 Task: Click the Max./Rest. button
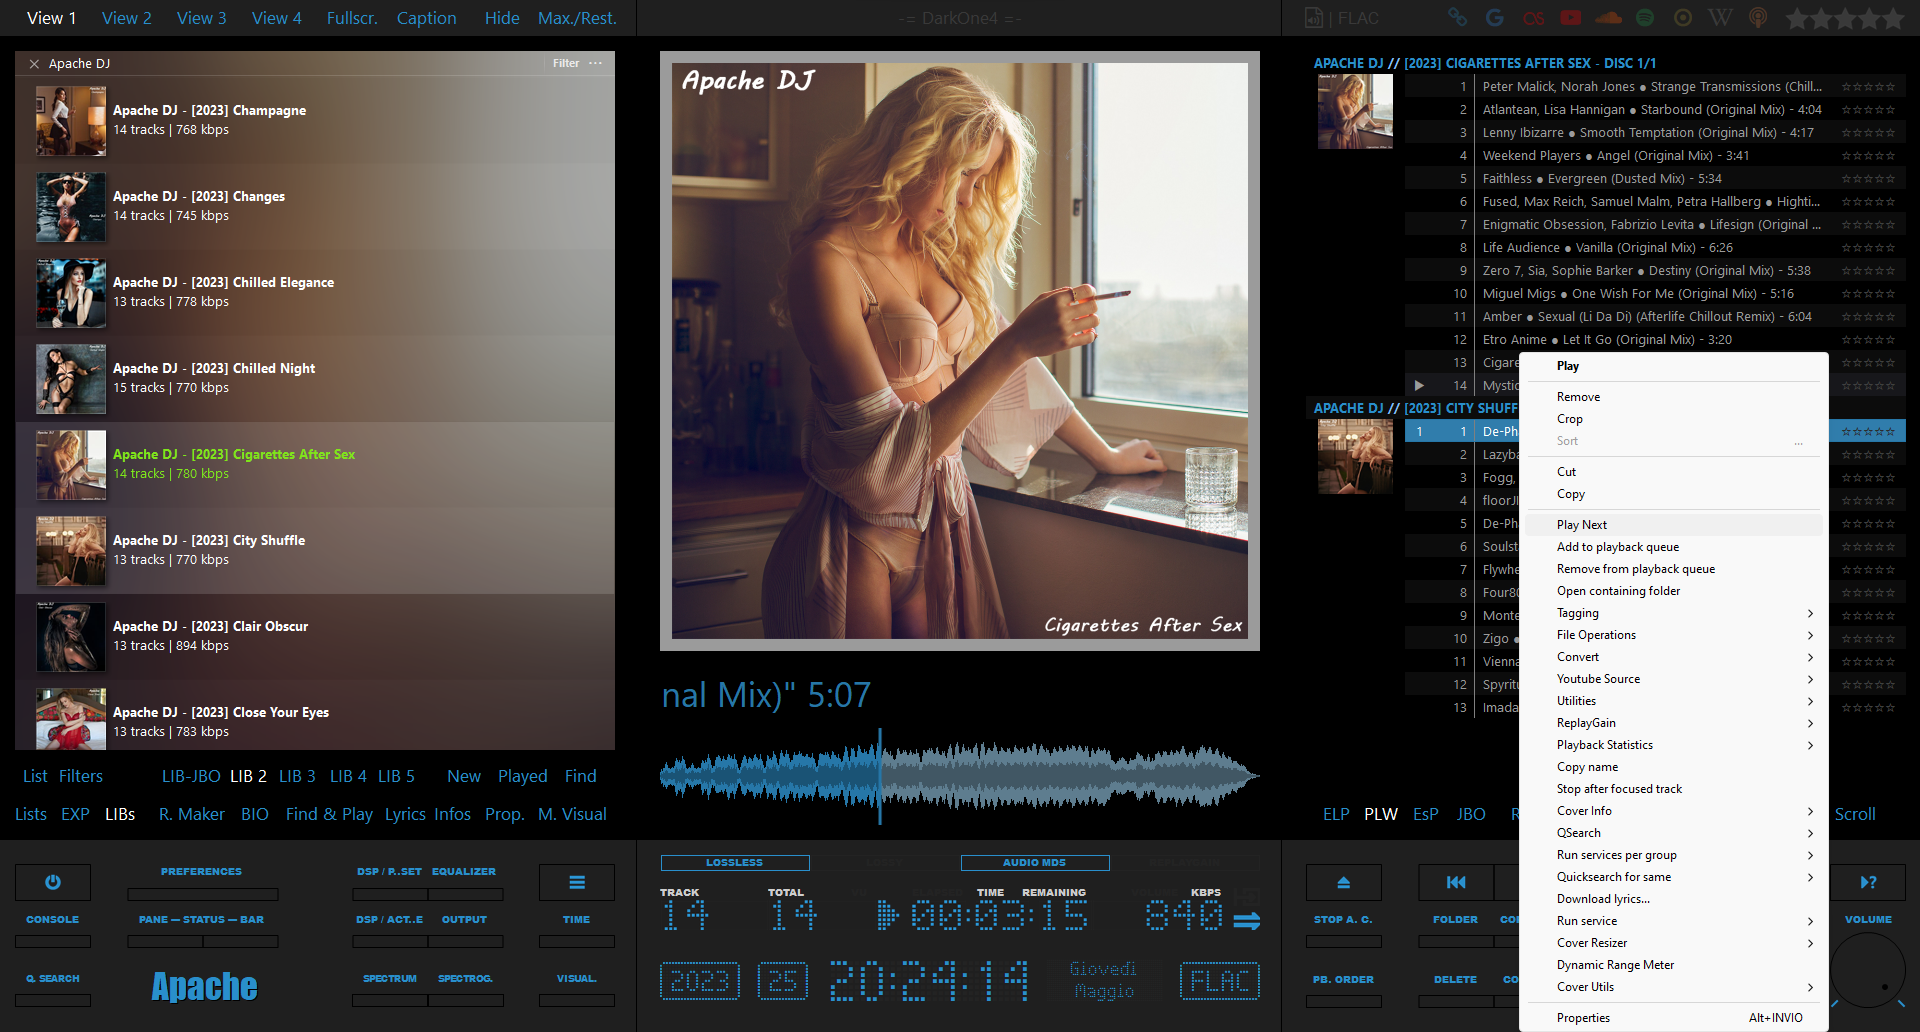click(577, 18)
